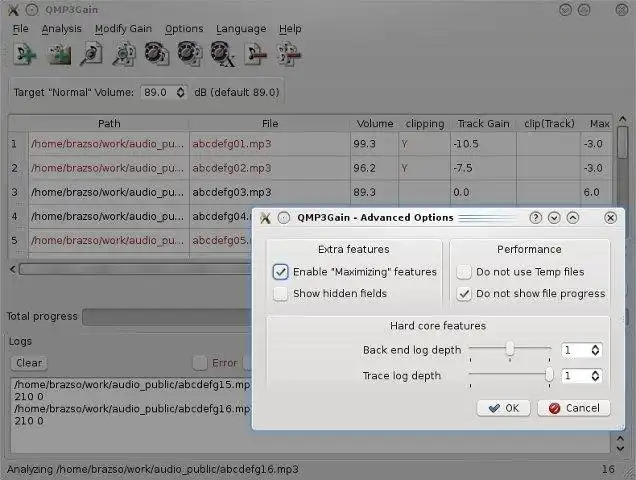The height and width of the screenshot is (480, 636).
Task: Click the up-arrow button in Advanced Options title bar
Action: pyautogui.click(x=572, y=218)
